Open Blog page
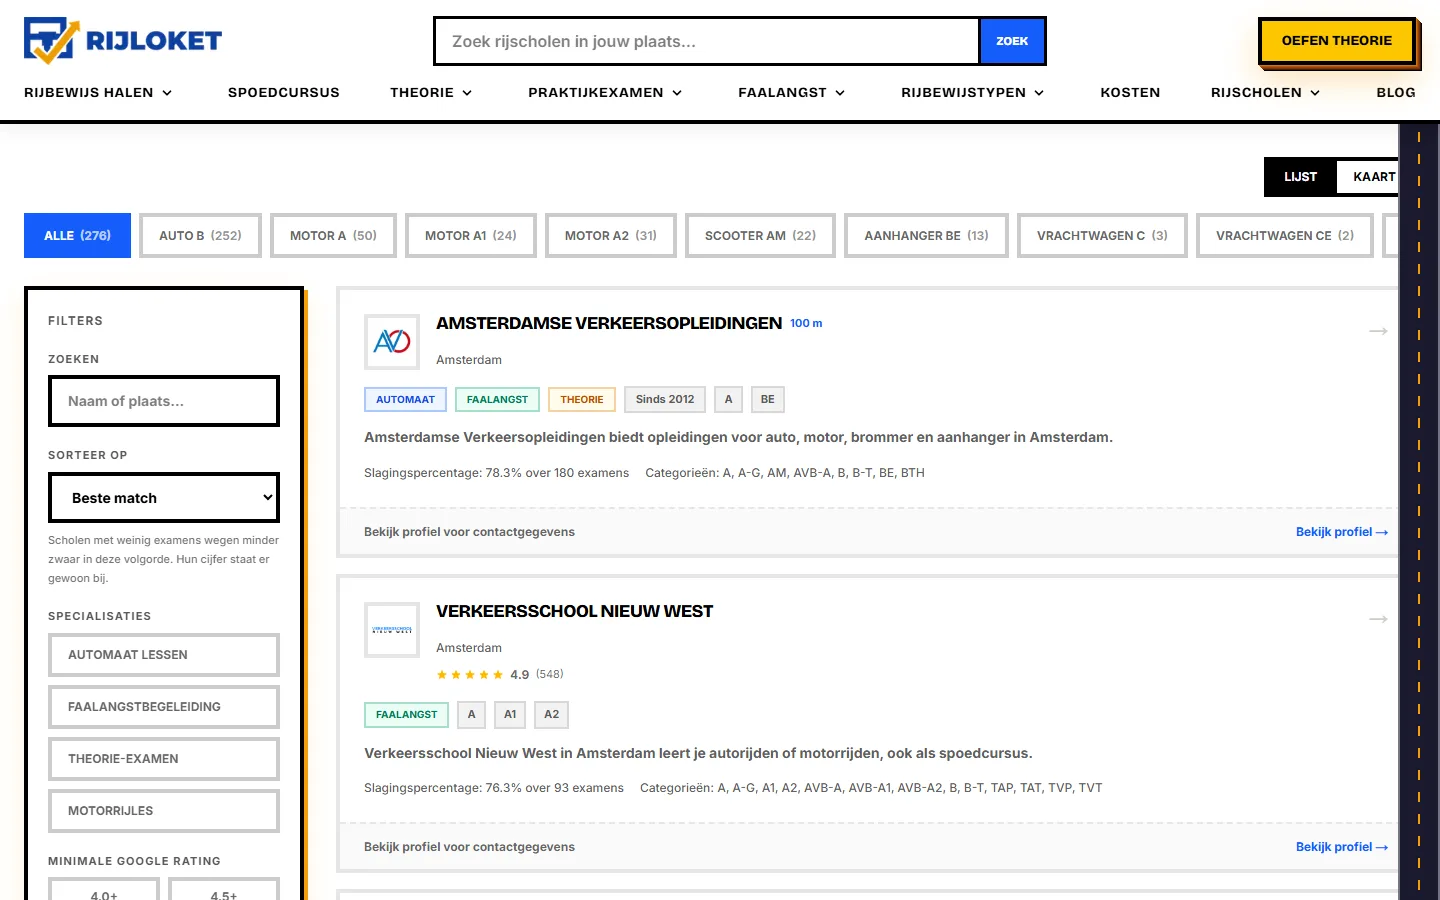Viewport: 1440px width, 900px height. click(x=1396, y=92)
